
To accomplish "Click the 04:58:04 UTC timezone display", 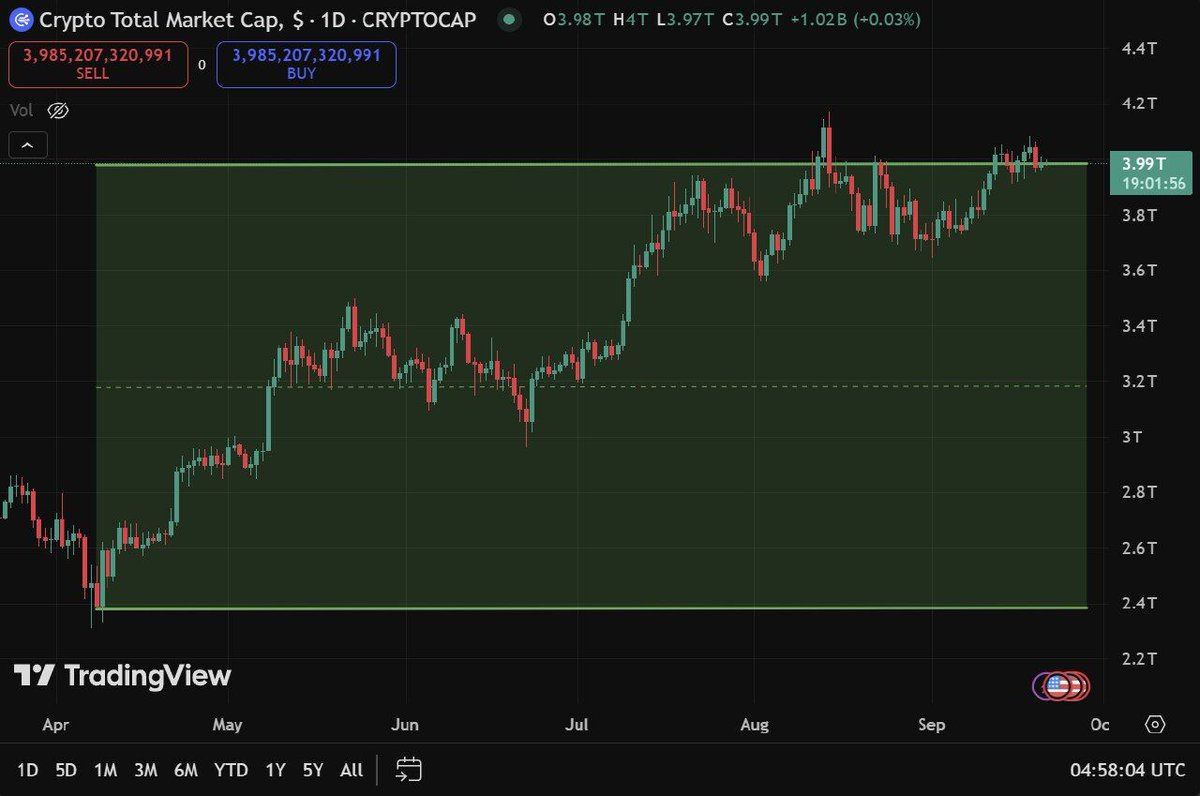I will tap(1127, 770).
